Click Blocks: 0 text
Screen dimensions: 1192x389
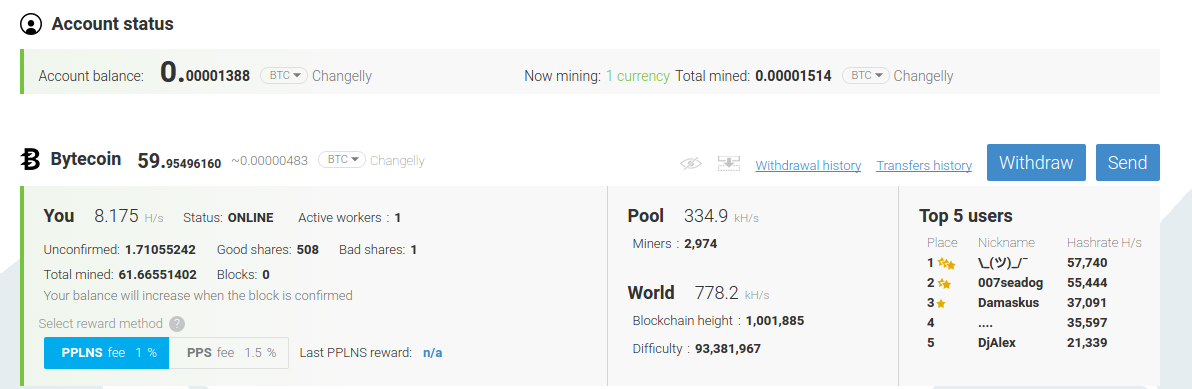coord(243,274)
